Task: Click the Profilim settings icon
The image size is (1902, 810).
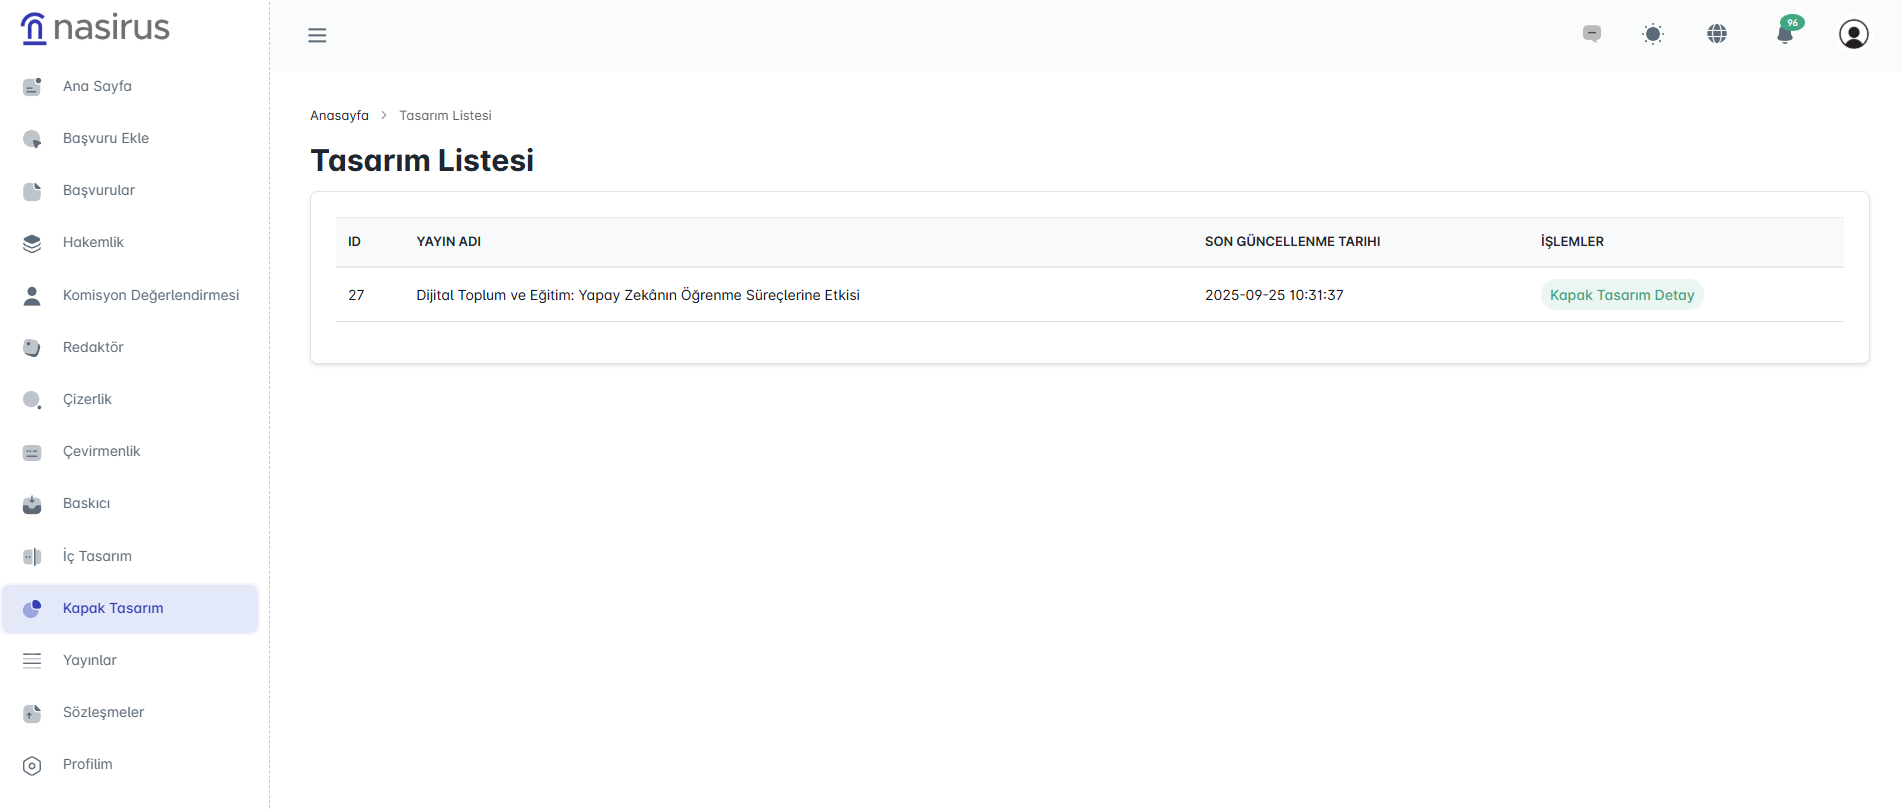Action: [x=32, y=765]
